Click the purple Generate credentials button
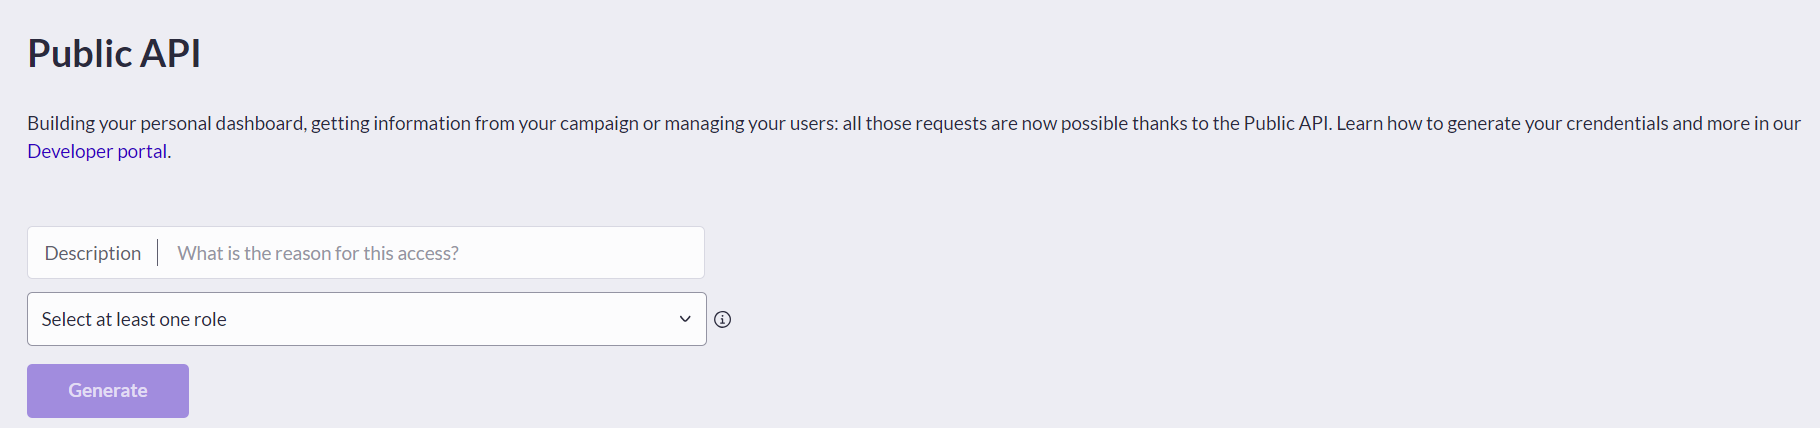This screenshot has height=428, width=1820. coord(108,391)
